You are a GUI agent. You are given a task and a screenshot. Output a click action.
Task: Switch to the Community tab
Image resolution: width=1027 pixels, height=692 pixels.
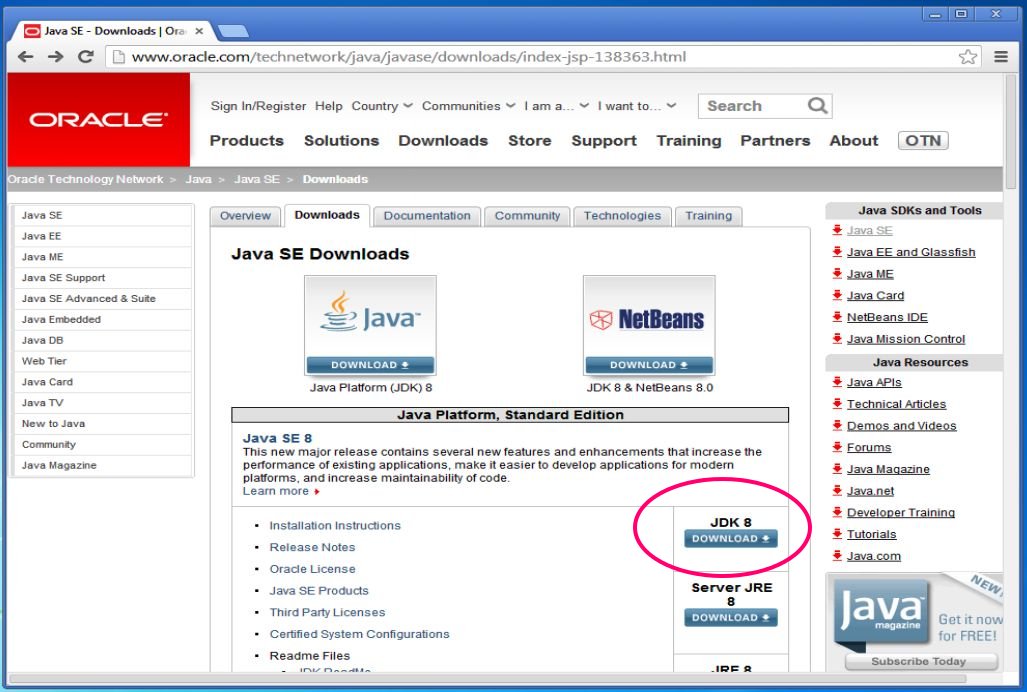click(527, 216)
